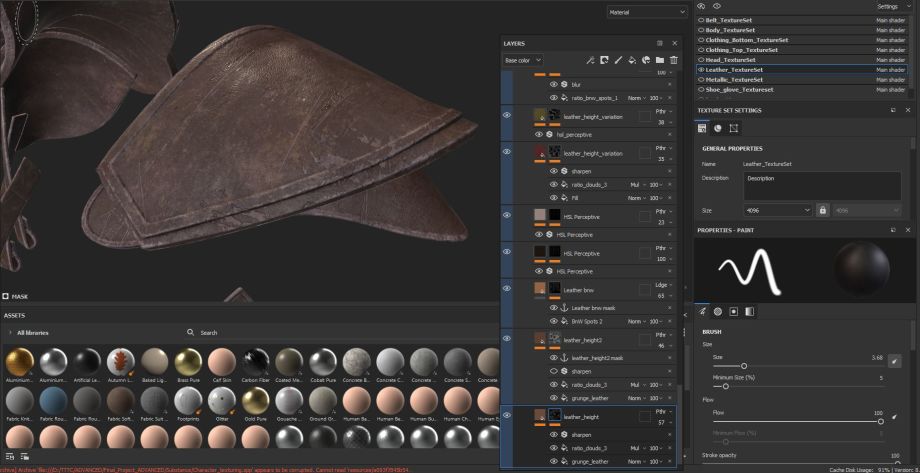Click the smart material icon in Layers toolbar
920x473 pixels.
[x=646, y=60]
